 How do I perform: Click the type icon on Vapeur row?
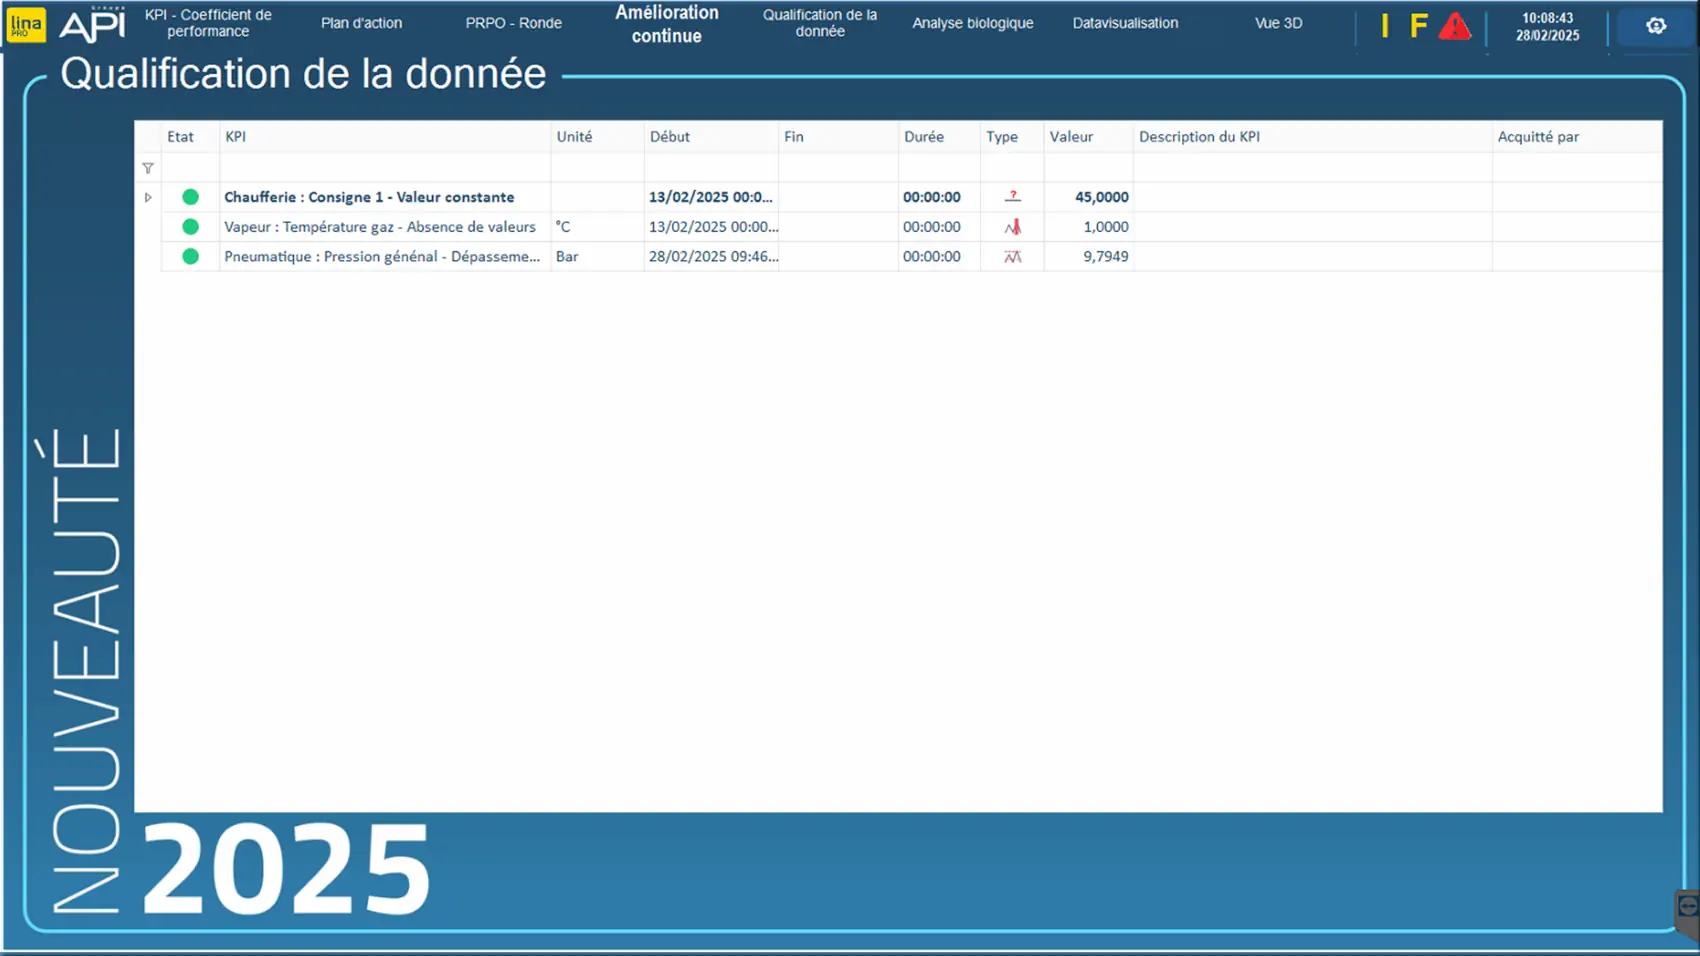click(1012, 227)
